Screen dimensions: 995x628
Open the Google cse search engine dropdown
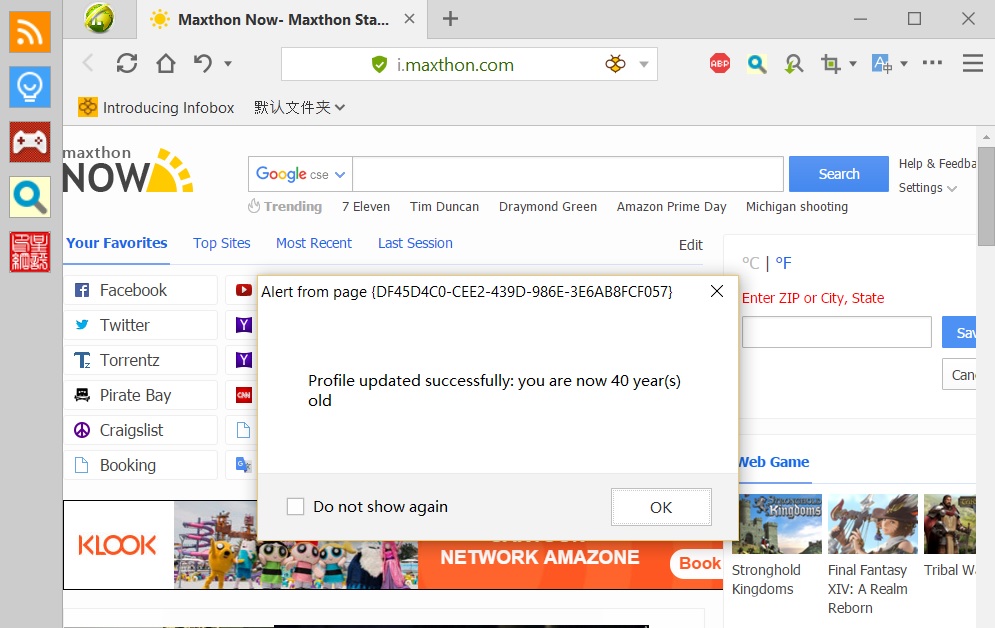coord(300,174)
